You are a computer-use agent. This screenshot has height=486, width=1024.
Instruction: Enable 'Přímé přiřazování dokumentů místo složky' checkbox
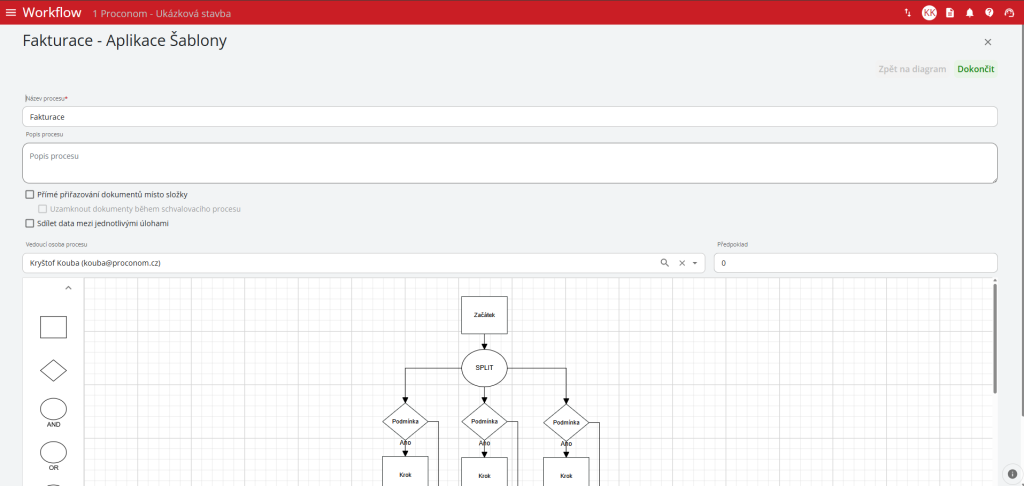point(30,194)
